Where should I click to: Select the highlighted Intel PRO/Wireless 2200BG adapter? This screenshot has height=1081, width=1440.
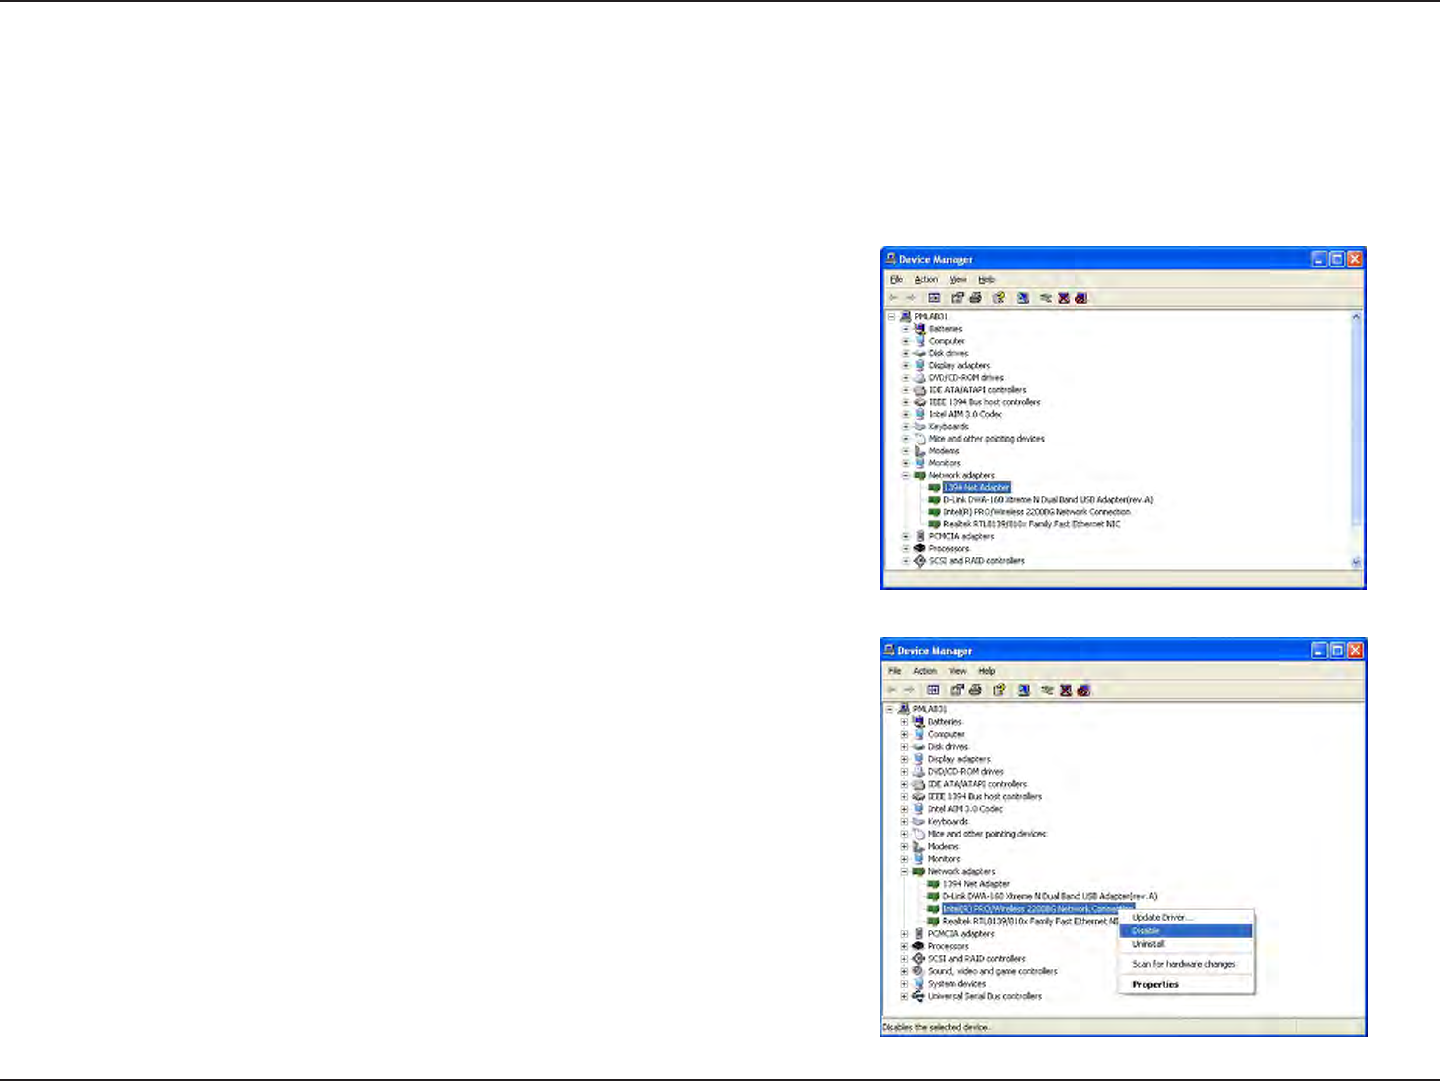(x=1038, y=909)
